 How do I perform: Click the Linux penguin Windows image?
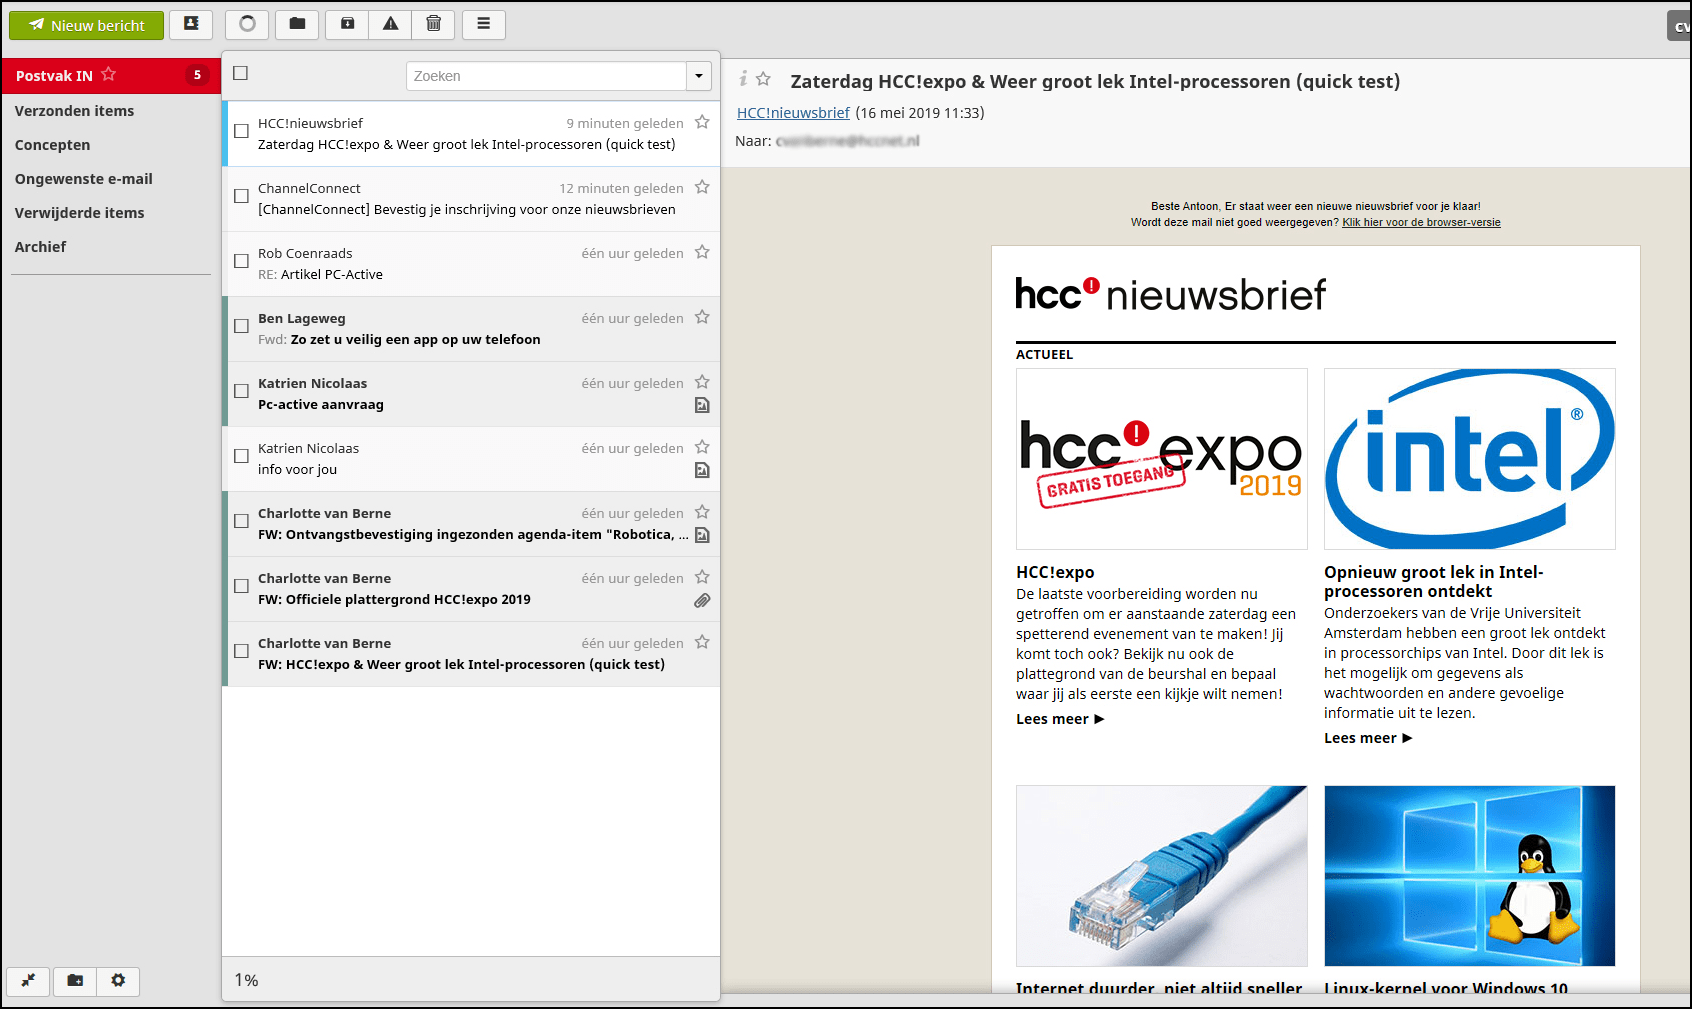[1470, 876]
